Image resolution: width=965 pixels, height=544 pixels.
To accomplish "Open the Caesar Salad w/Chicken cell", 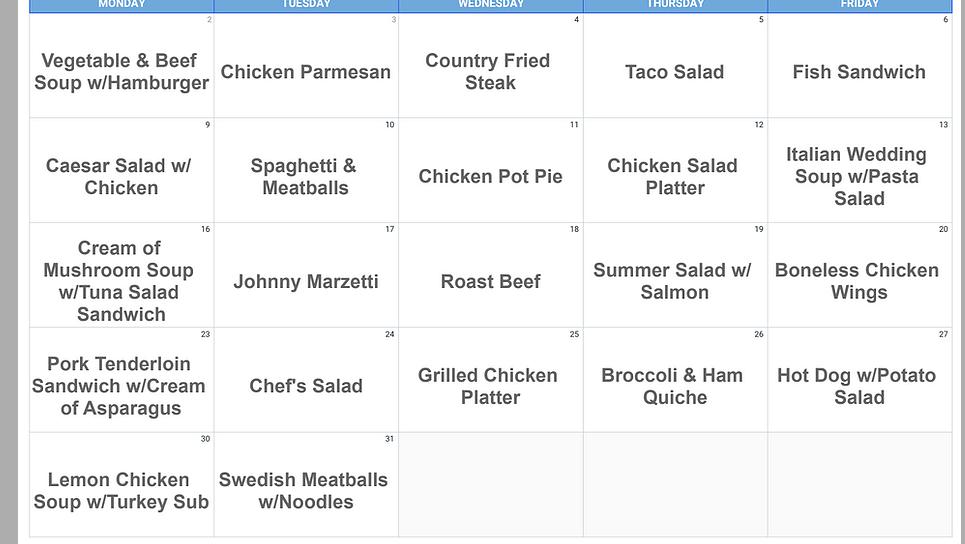I will pos(122,177).
